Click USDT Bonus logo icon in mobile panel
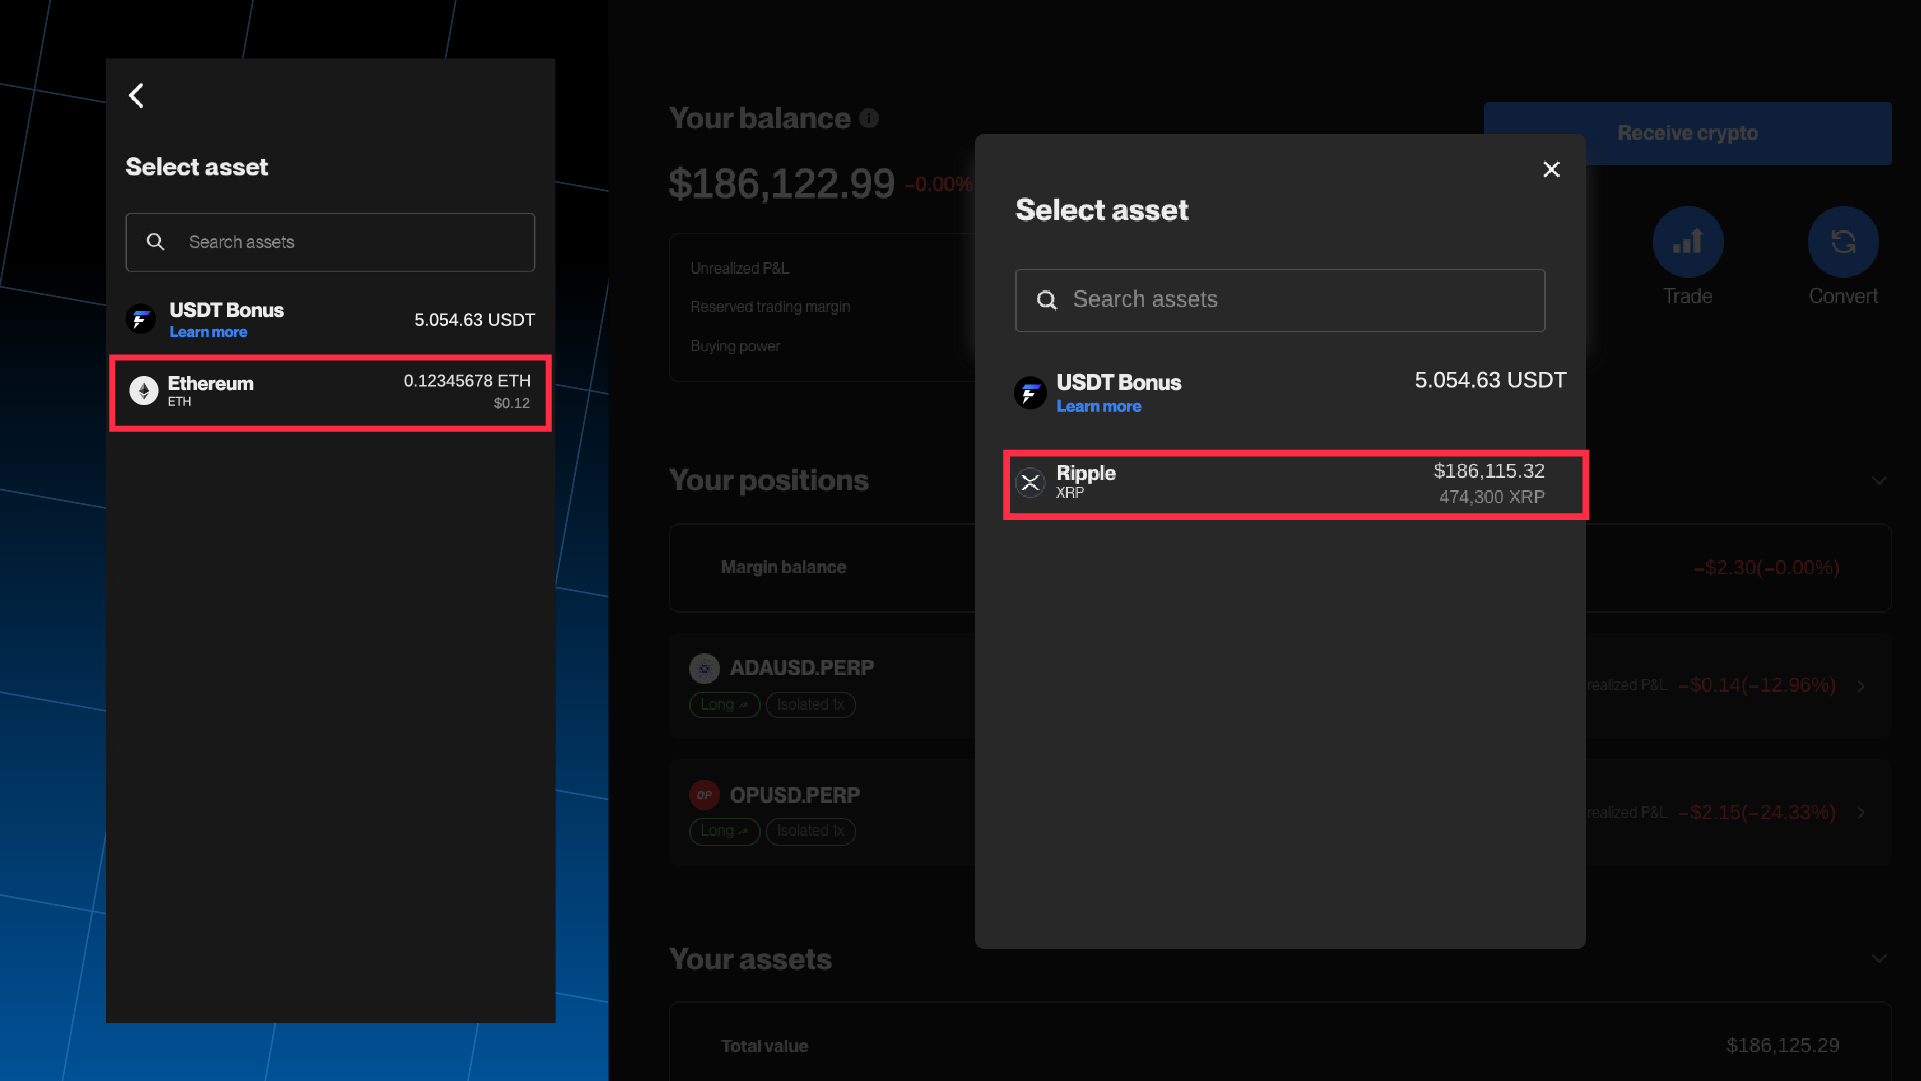The image size is (1921, 1081). [x=141, y=319]
